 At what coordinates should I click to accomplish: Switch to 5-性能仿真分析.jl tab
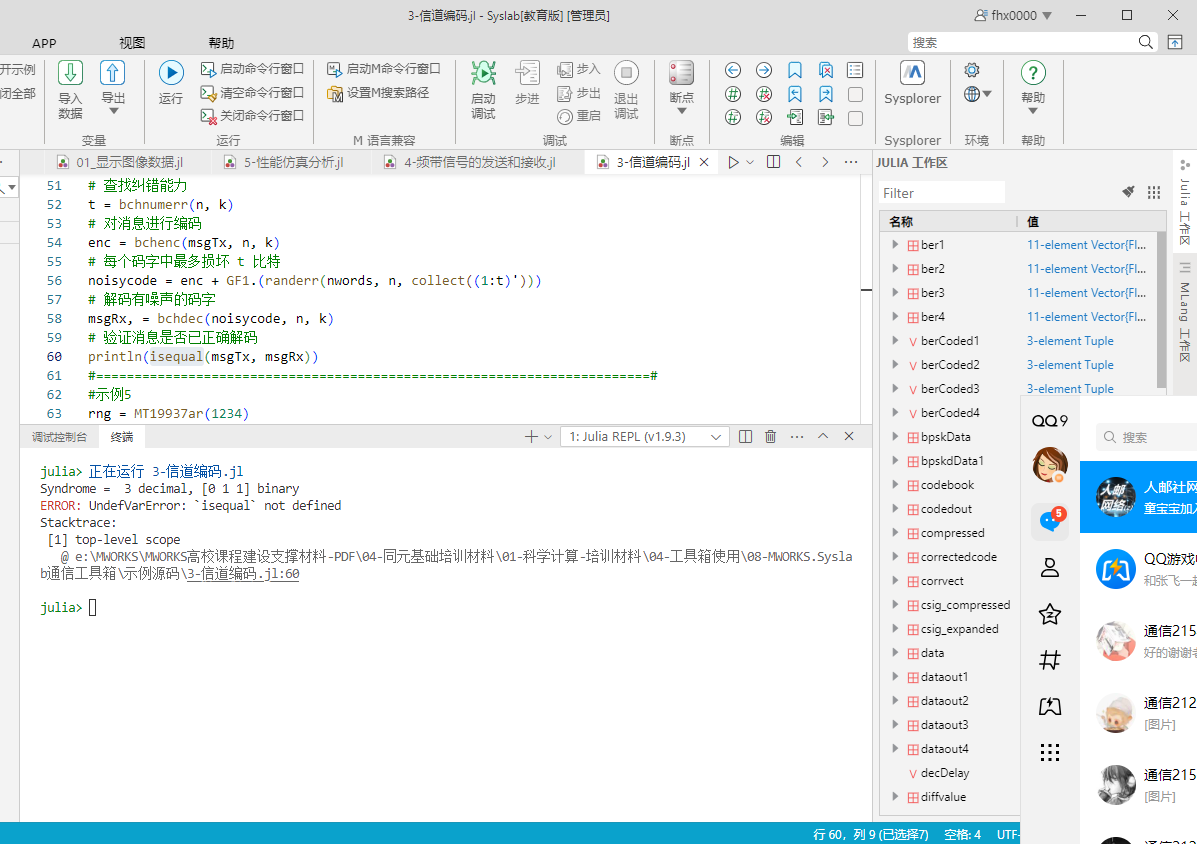coord(284,163)
